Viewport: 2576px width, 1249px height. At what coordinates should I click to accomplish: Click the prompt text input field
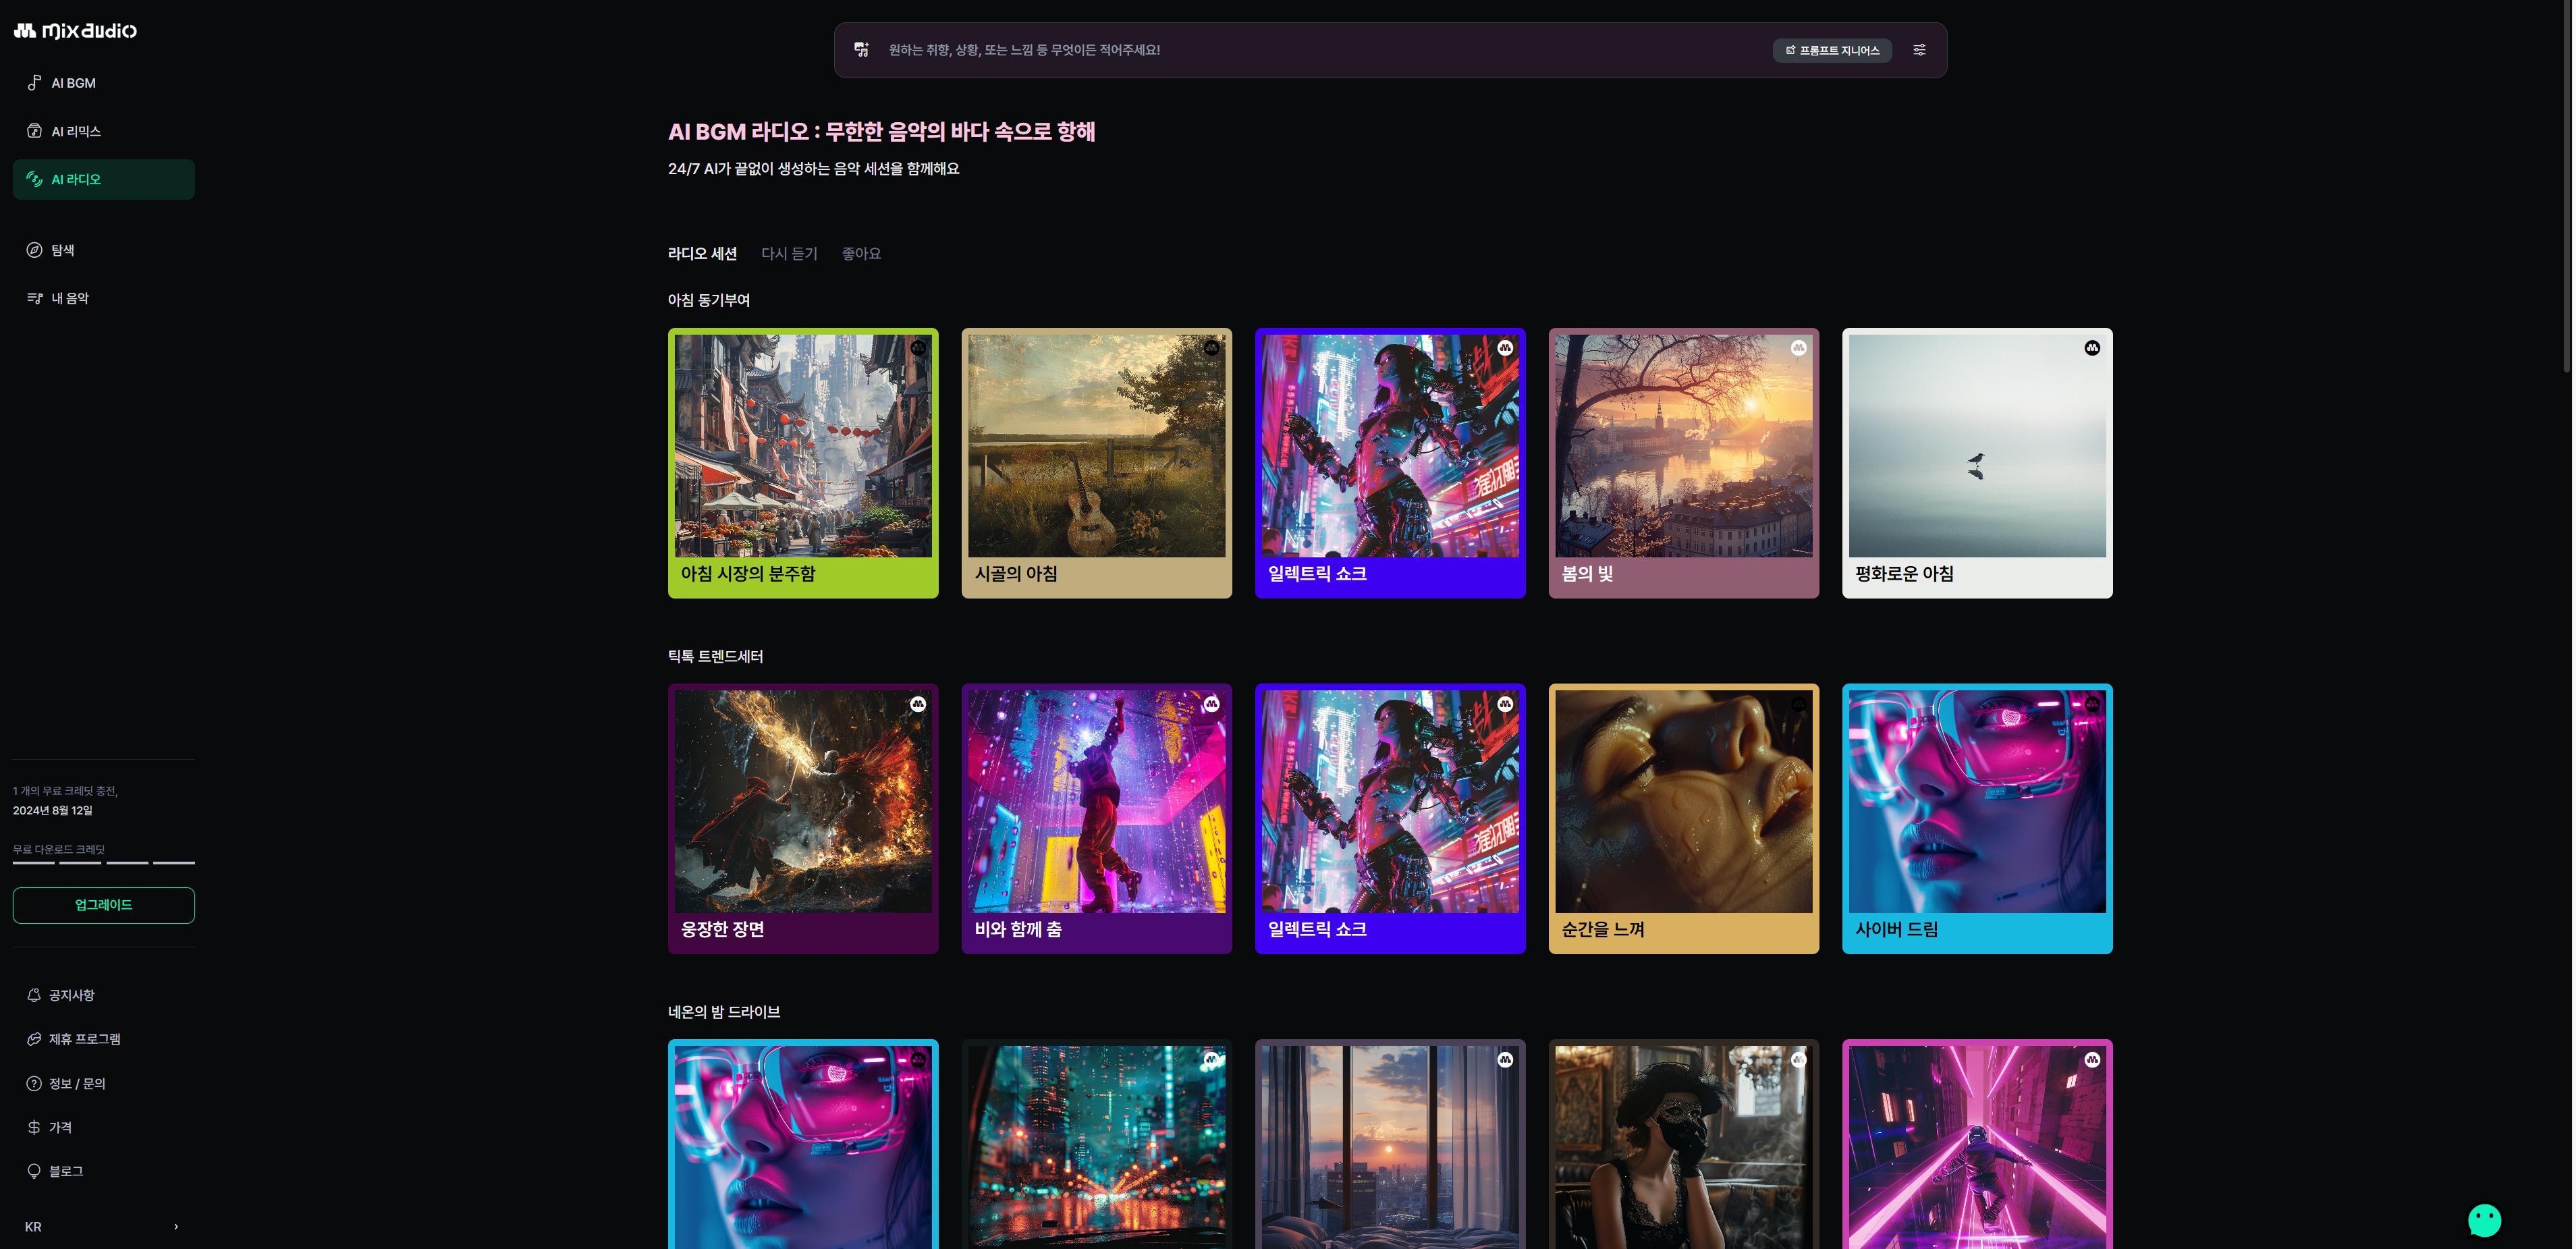pos(1300,50)
